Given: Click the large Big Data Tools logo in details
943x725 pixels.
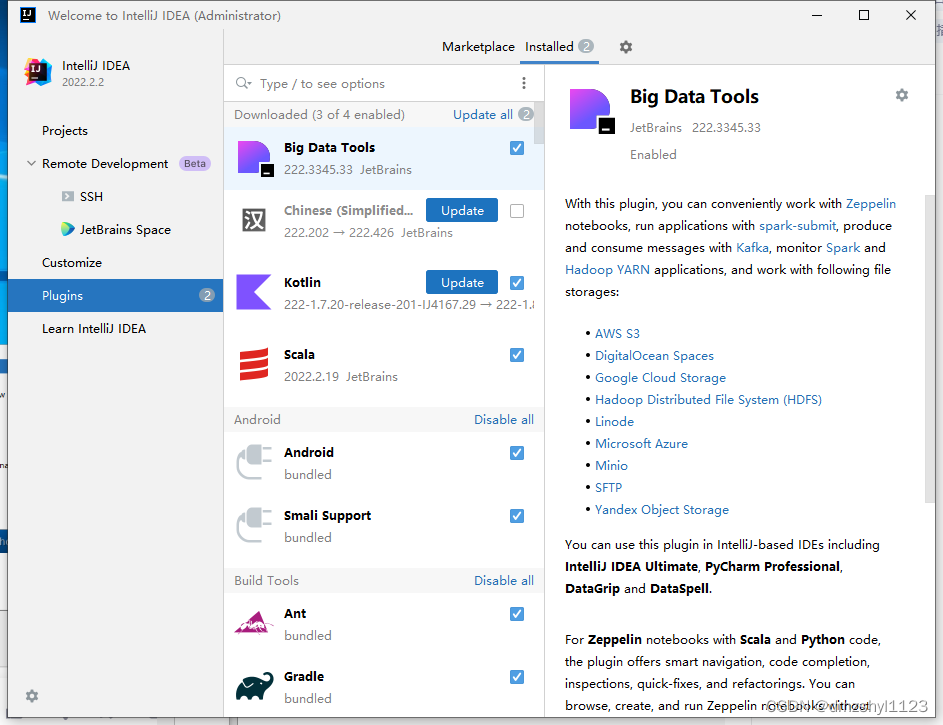Looking at the screenshot, I should pos(592,111).
